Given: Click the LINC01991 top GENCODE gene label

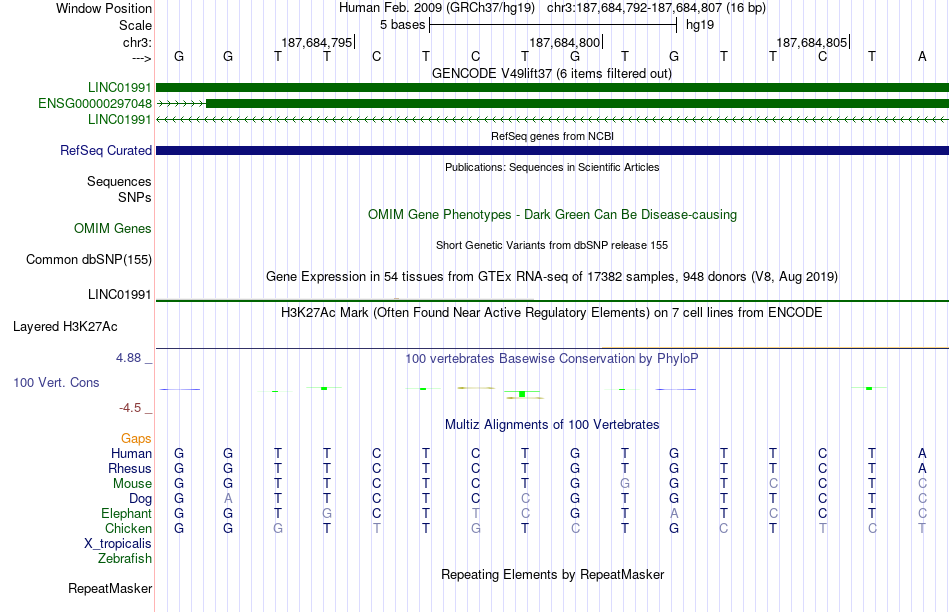Looking at the screenshot, I should click(119, 88).
